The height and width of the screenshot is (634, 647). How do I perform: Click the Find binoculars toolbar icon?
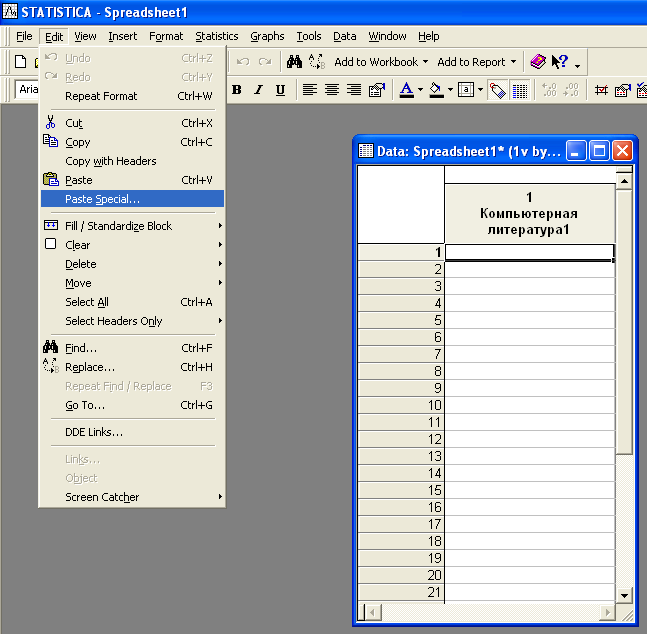[294, 62]
